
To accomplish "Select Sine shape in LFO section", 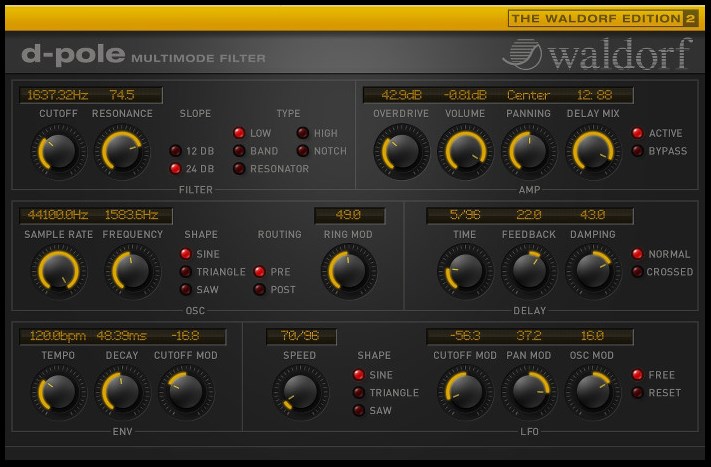I will tap(359, 375).
